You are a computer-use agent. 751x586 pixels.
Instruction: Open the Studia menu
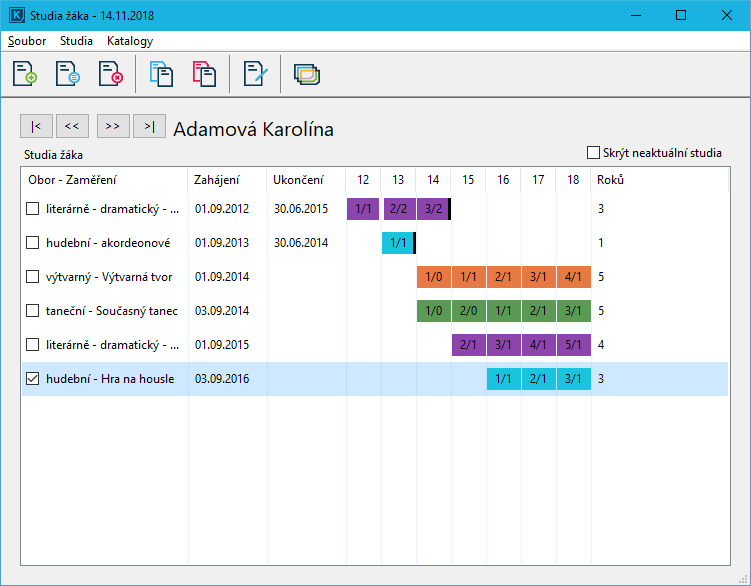click(x=76, y=41)
